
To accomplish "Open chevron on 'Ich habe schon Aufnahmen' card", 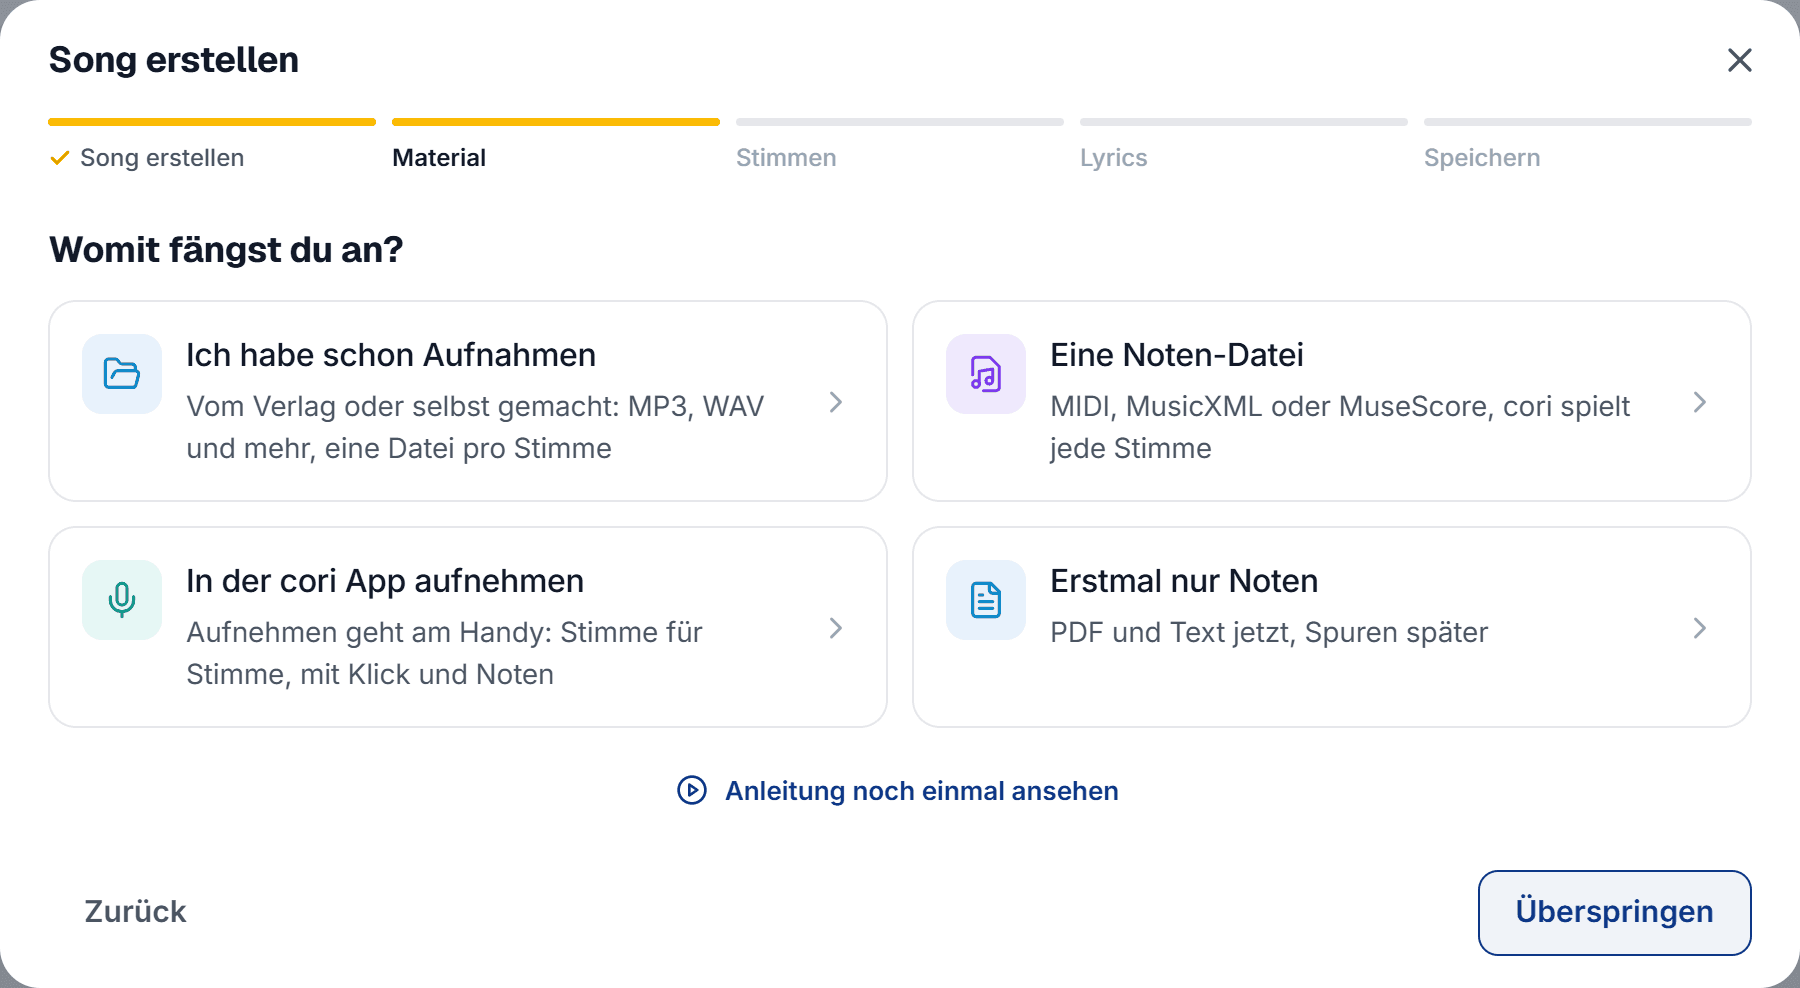I will [x=836, y=402].
